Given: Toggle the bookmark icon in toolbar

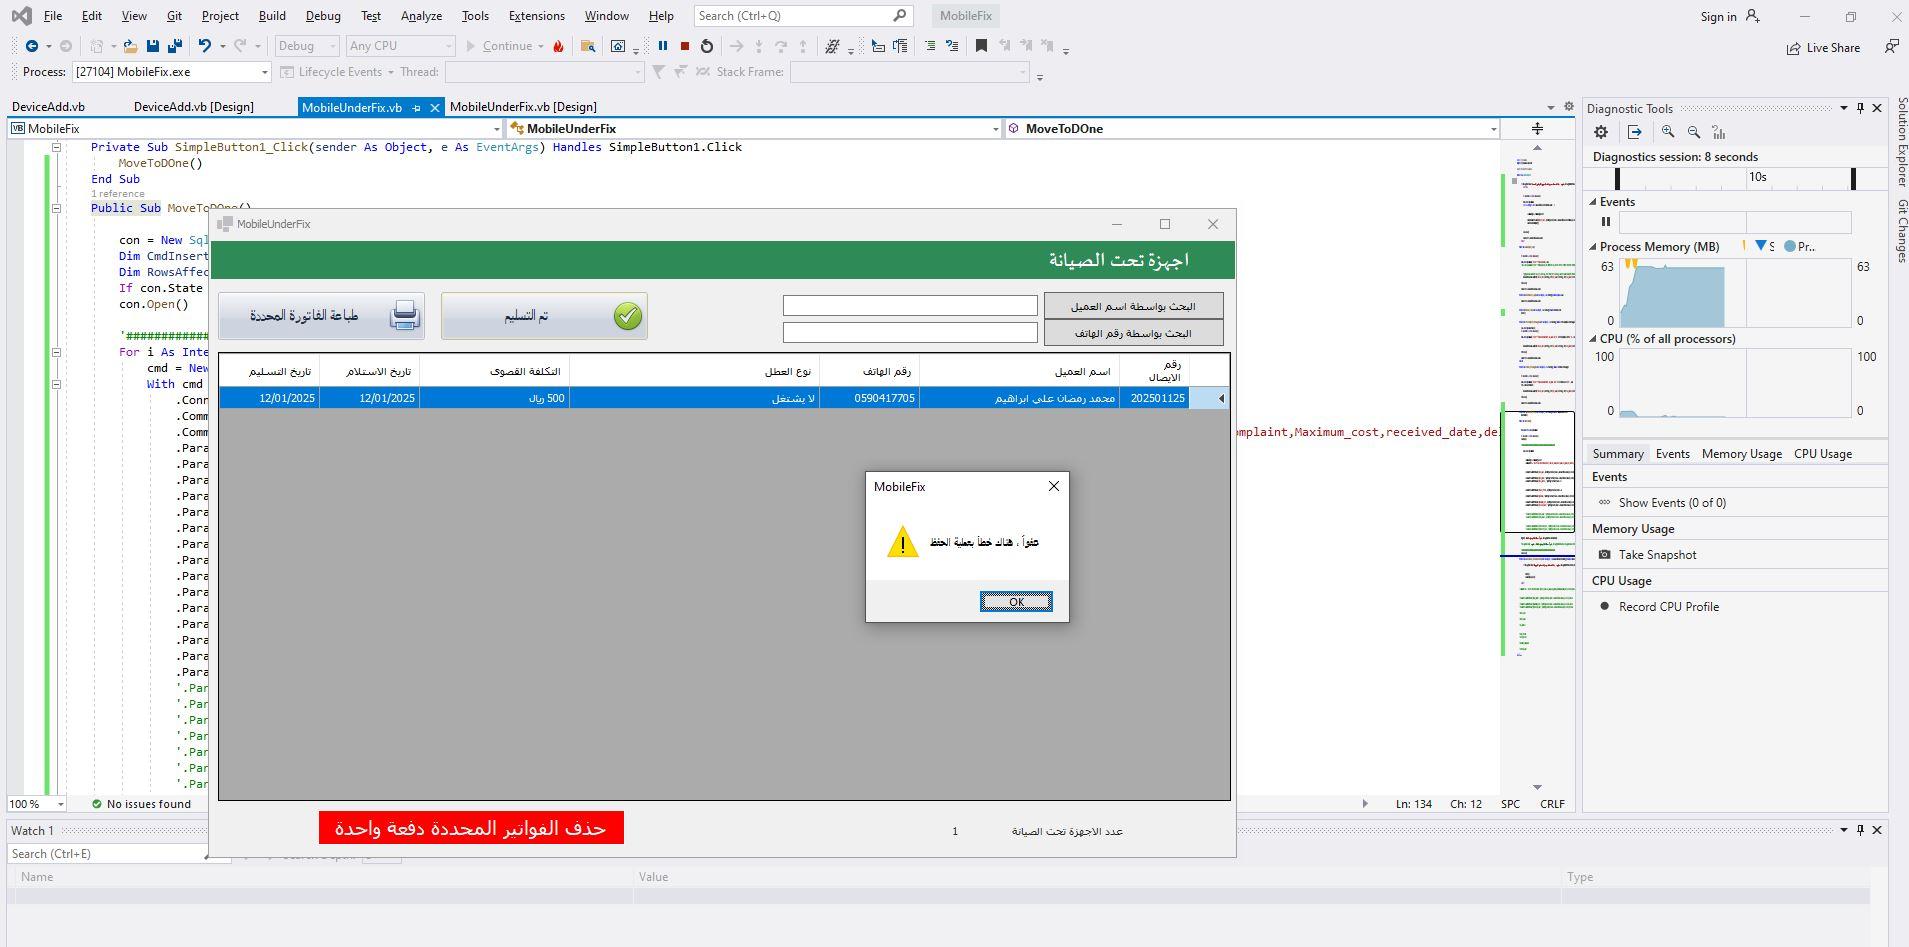Looking at the screenshot, I should pos(981,46).
